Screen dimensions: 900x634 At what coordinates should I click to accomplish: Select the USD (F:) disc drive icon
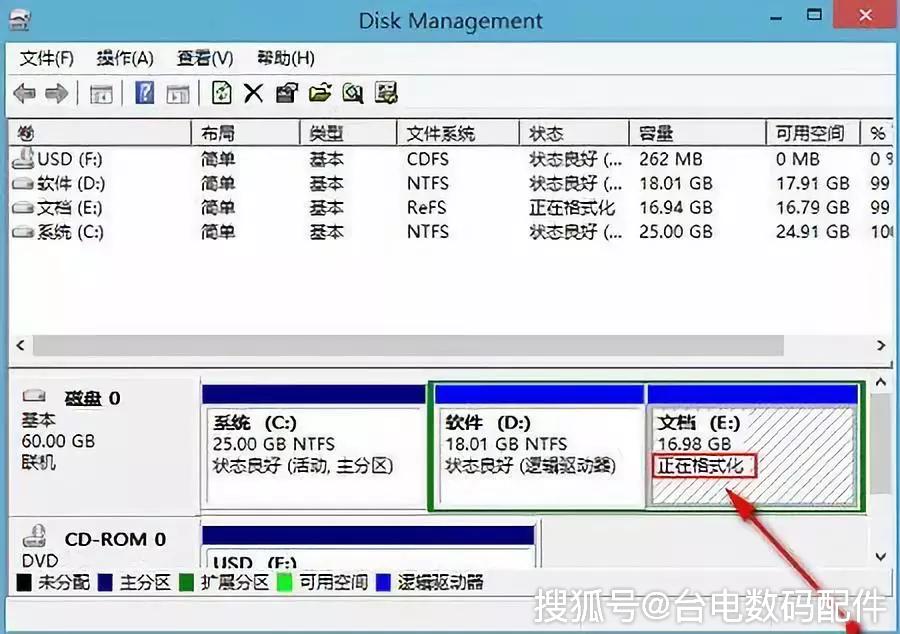click(x=23, y=158)
